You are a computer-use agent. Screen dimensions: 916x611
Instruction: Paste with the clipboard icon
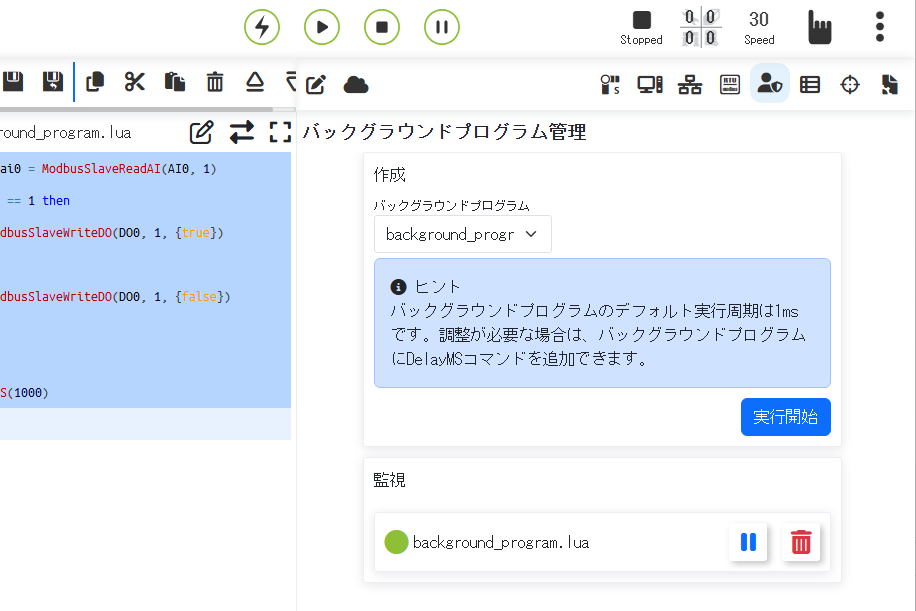175,81
